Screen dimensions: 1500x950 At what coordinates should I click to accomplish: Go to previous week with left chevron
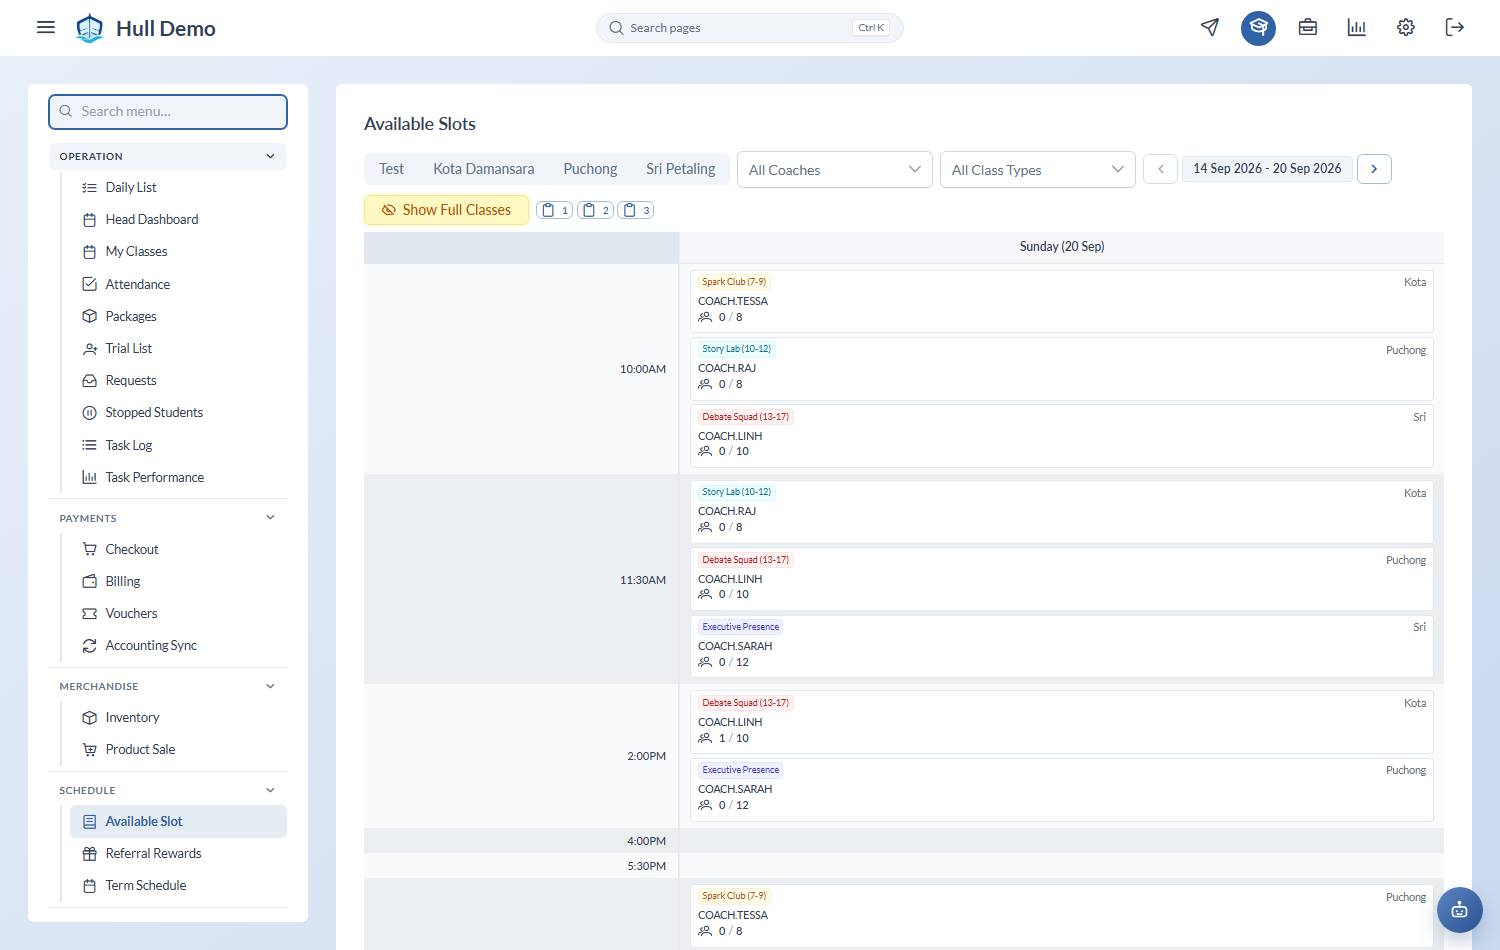pyautogui.click(x=1160, y=169)
